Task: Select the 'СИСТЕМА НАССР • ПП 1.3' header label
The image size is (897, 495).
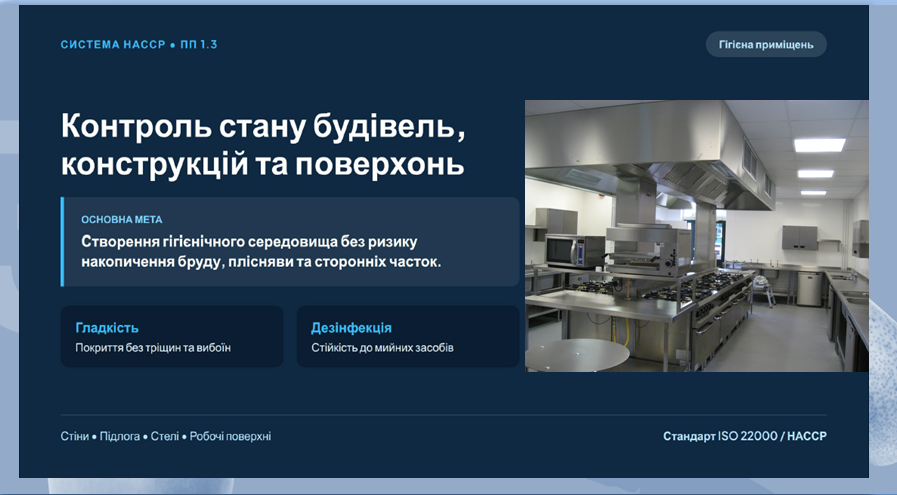Action: tap(139, 45)
